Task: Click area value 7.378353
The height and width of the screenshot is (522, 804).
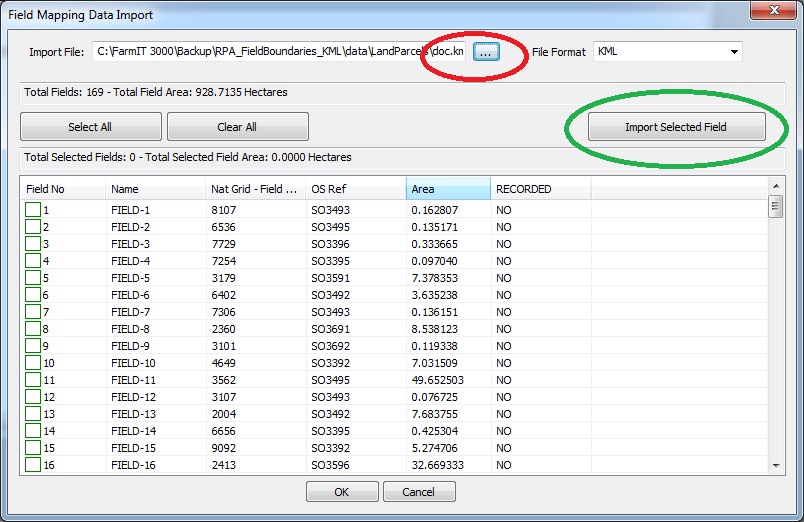Action: tap(434, 278)
